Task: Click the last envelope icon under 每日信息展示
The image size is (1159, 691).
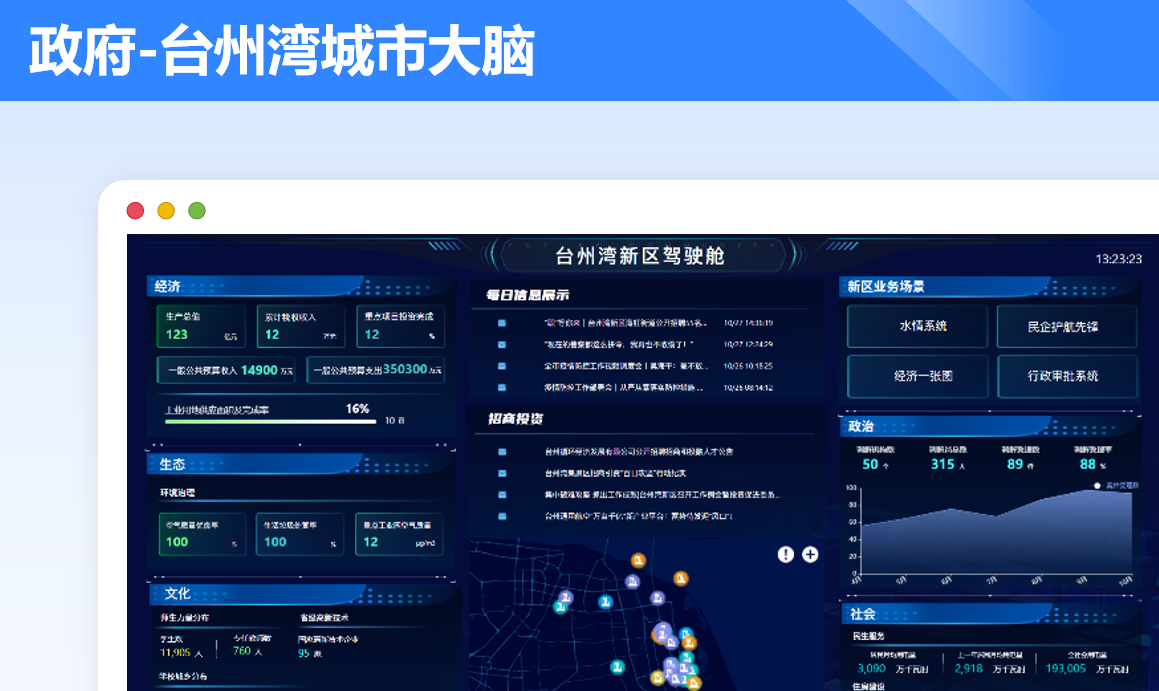Action: click(x=502, y=387)
